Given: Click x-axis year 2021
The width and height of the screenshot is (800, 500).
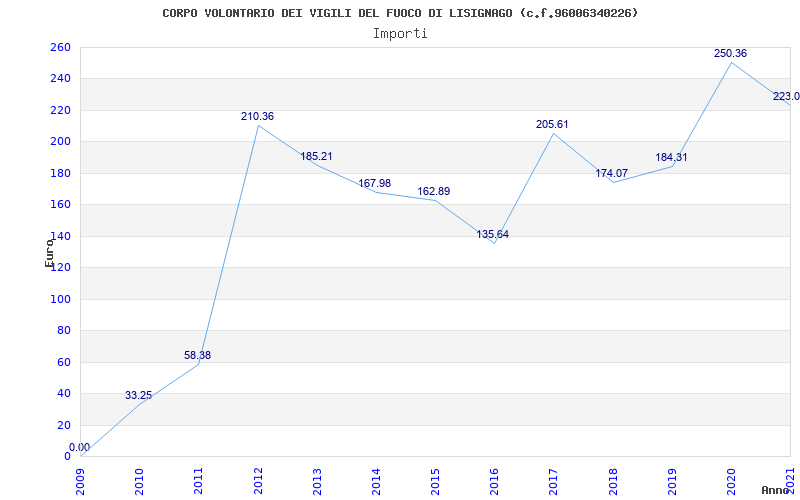Looking at the screenshot, I should 791,481.
